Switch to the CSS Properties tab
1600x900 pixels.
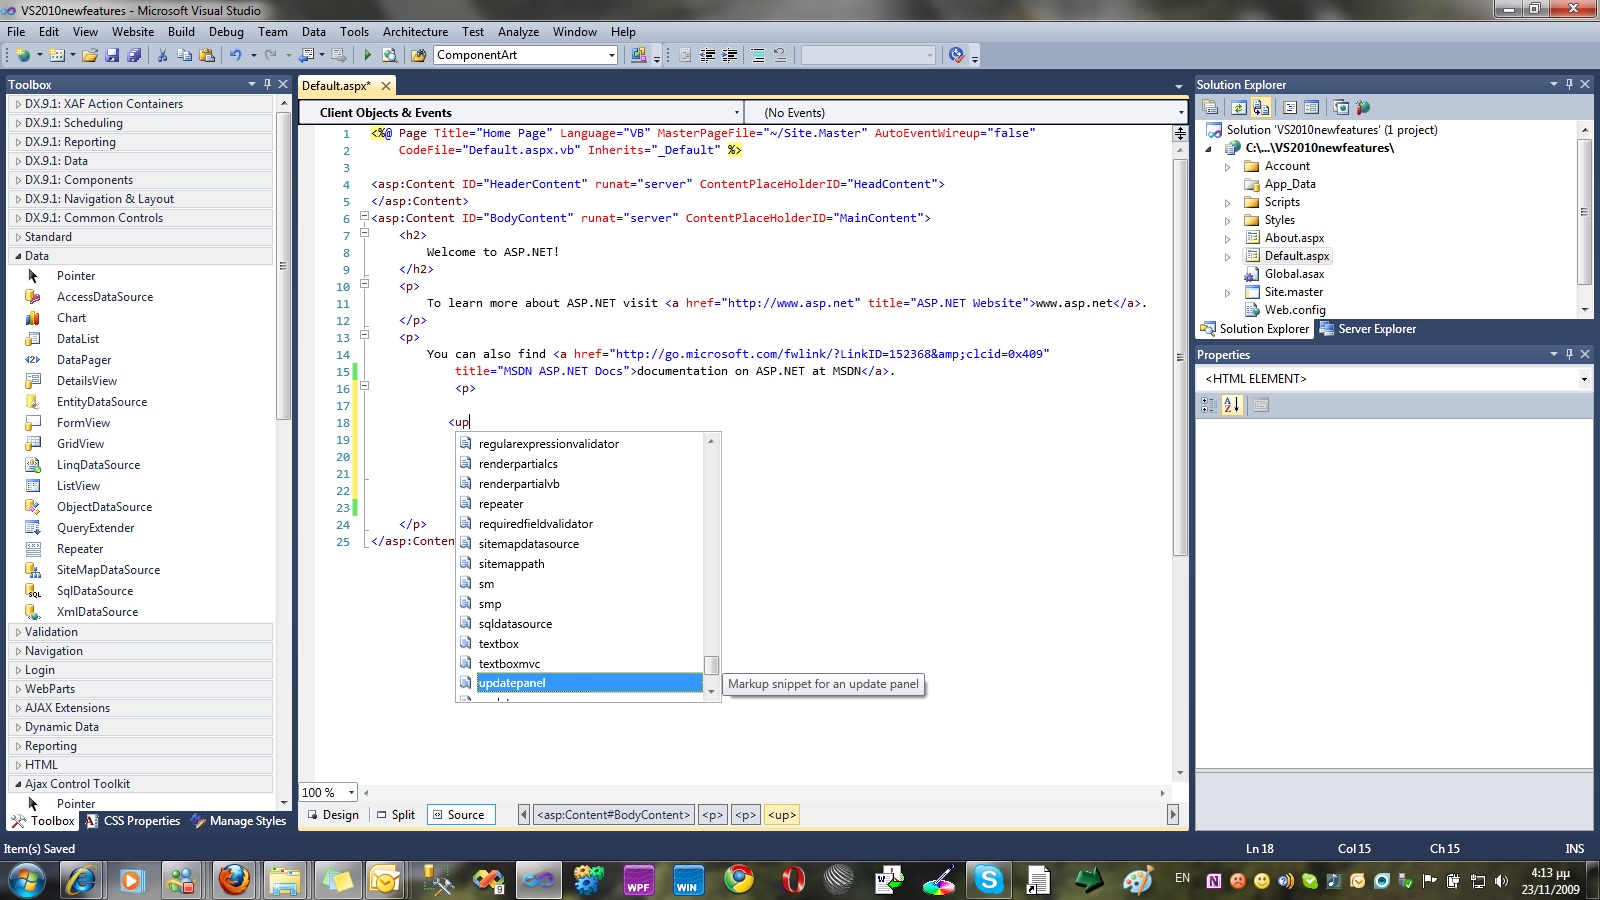point(132,821)
